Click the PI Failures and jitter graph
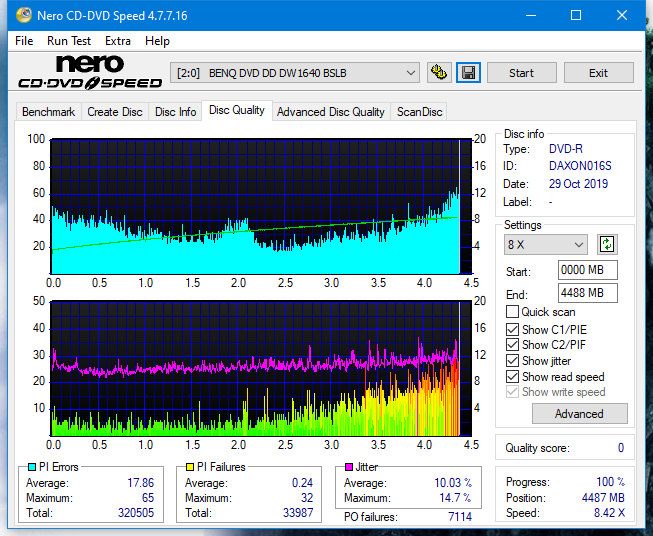The height and width of the screenshot is (536, 653). point(261,369)
